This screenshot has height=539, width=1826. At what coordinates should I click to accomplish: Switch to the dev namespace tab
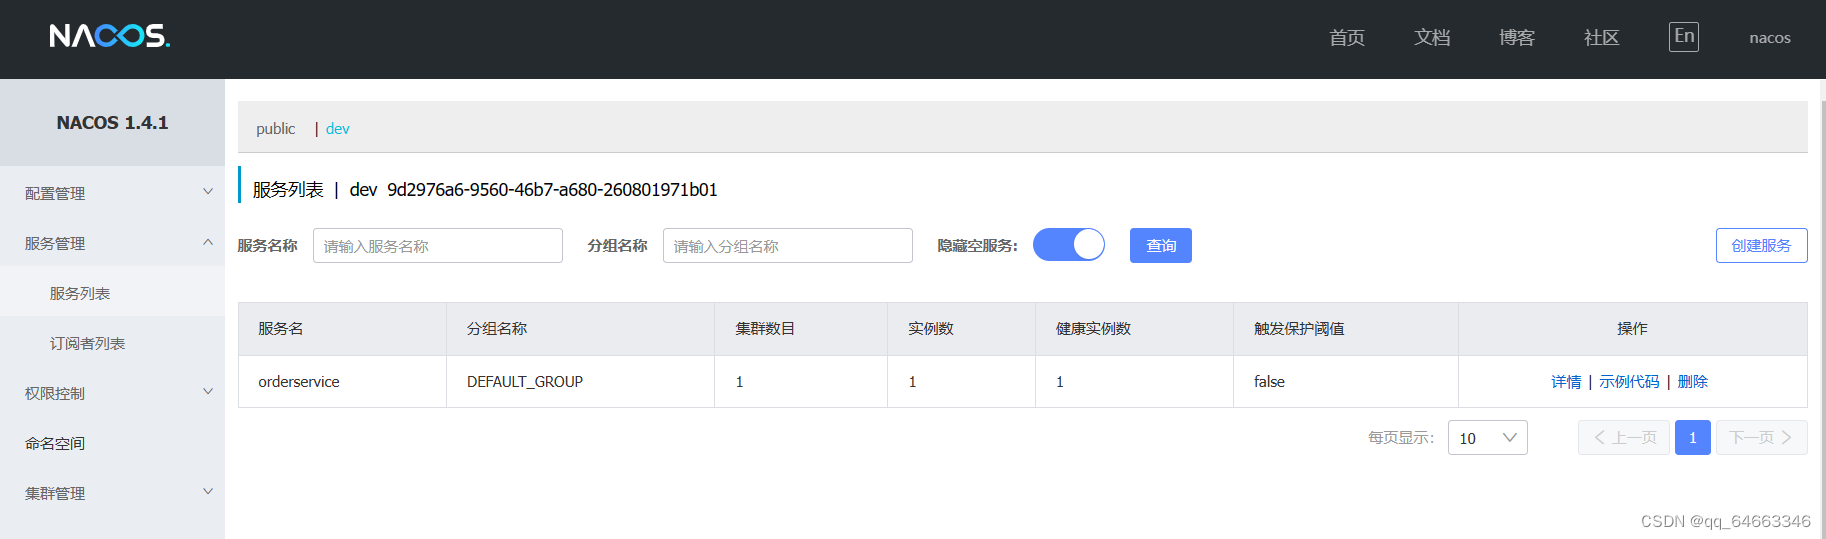click(x=338, y=129)
